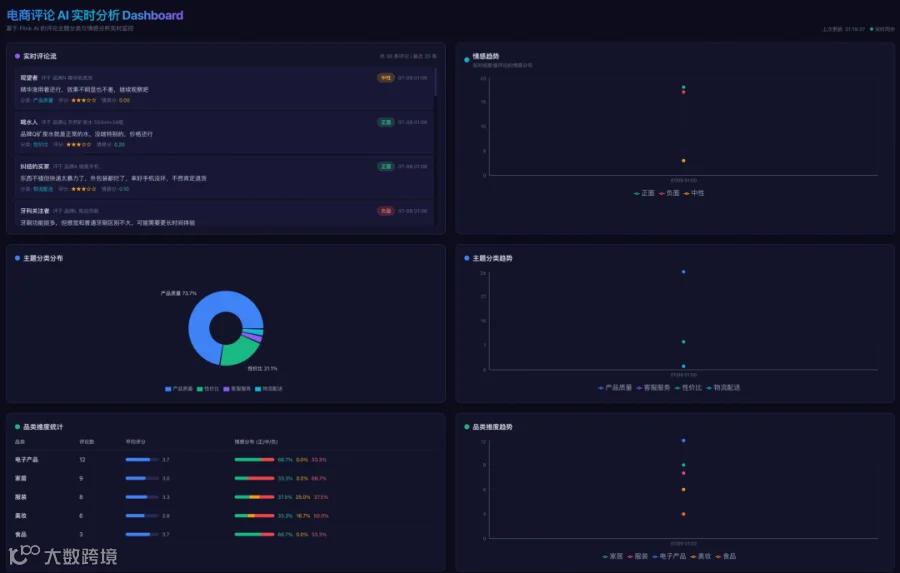Click the highest blue point in 主题分类趋势

click(683, 272)
